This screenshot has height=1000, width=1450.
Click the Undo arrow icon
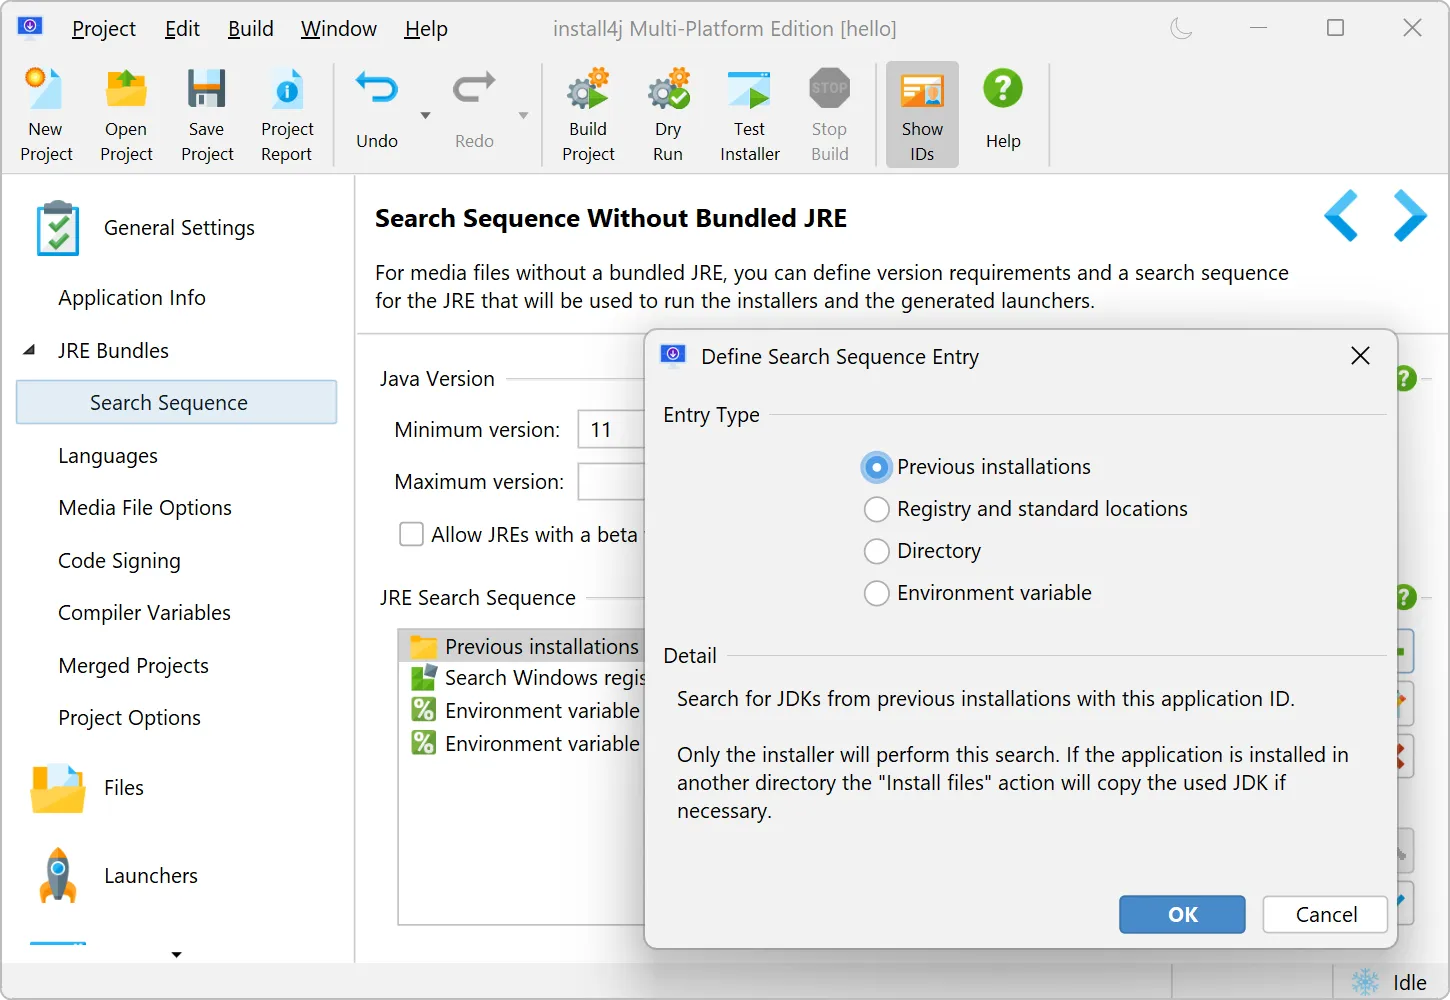coord(377,89)
